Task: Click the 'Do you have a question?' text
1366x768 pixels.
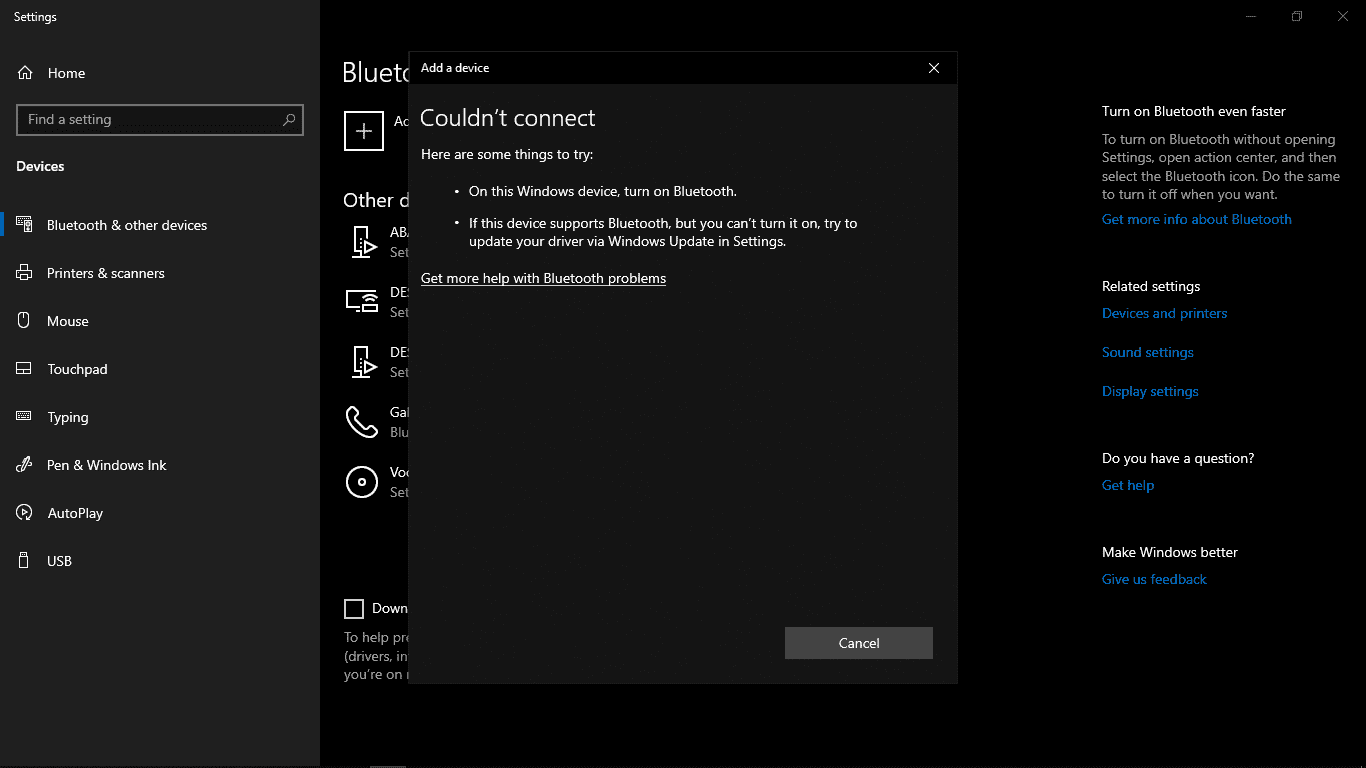Action: click(1178, 458)
